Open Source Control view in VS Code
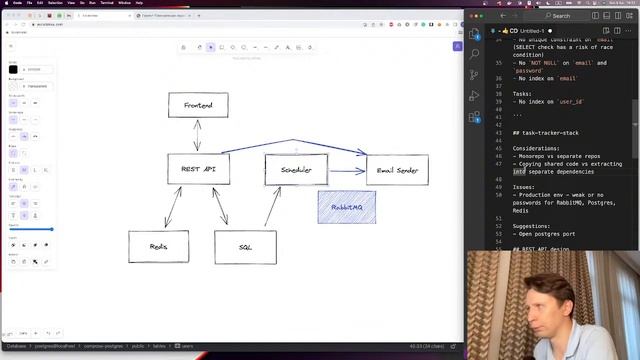Viewport: 640px width, 360px height. click(474, 75)
